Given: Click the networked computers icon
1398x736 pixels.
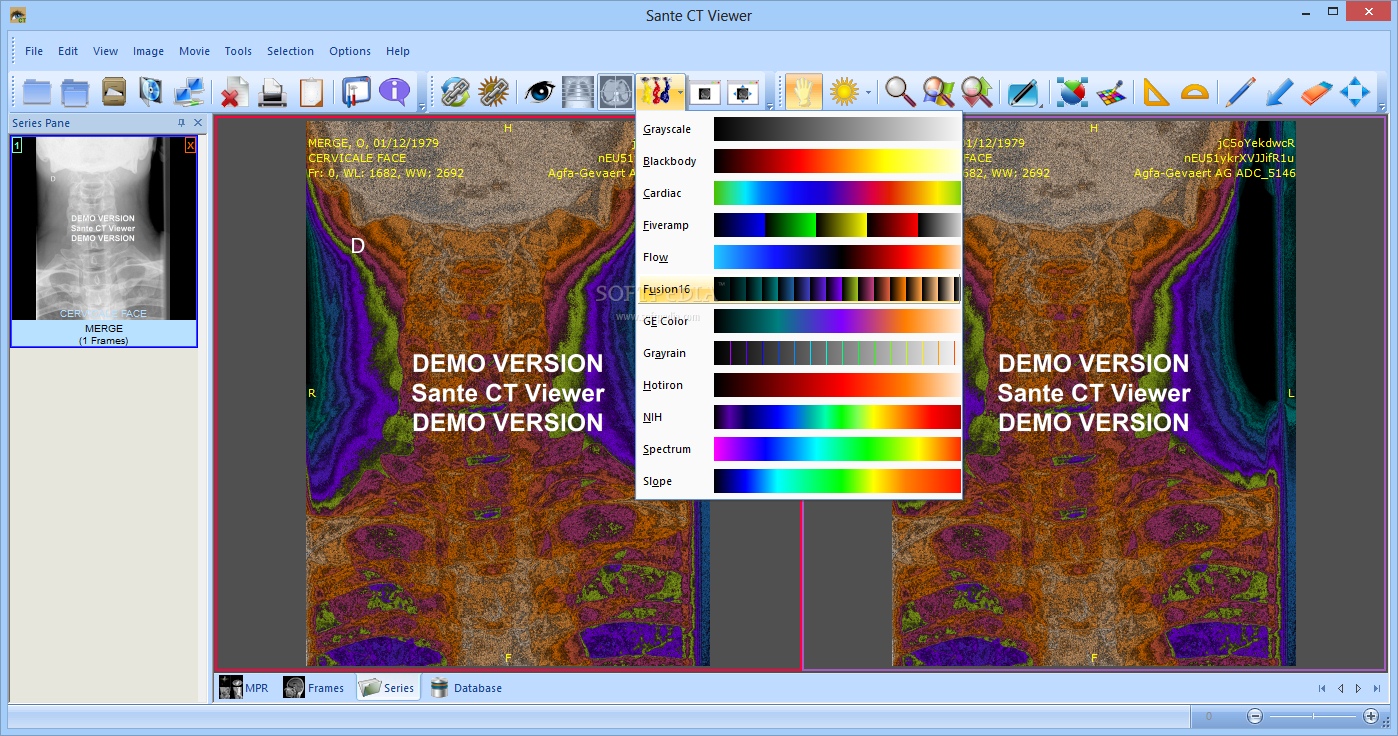Looking at the screenshot, I should click(x=189, y=92).
